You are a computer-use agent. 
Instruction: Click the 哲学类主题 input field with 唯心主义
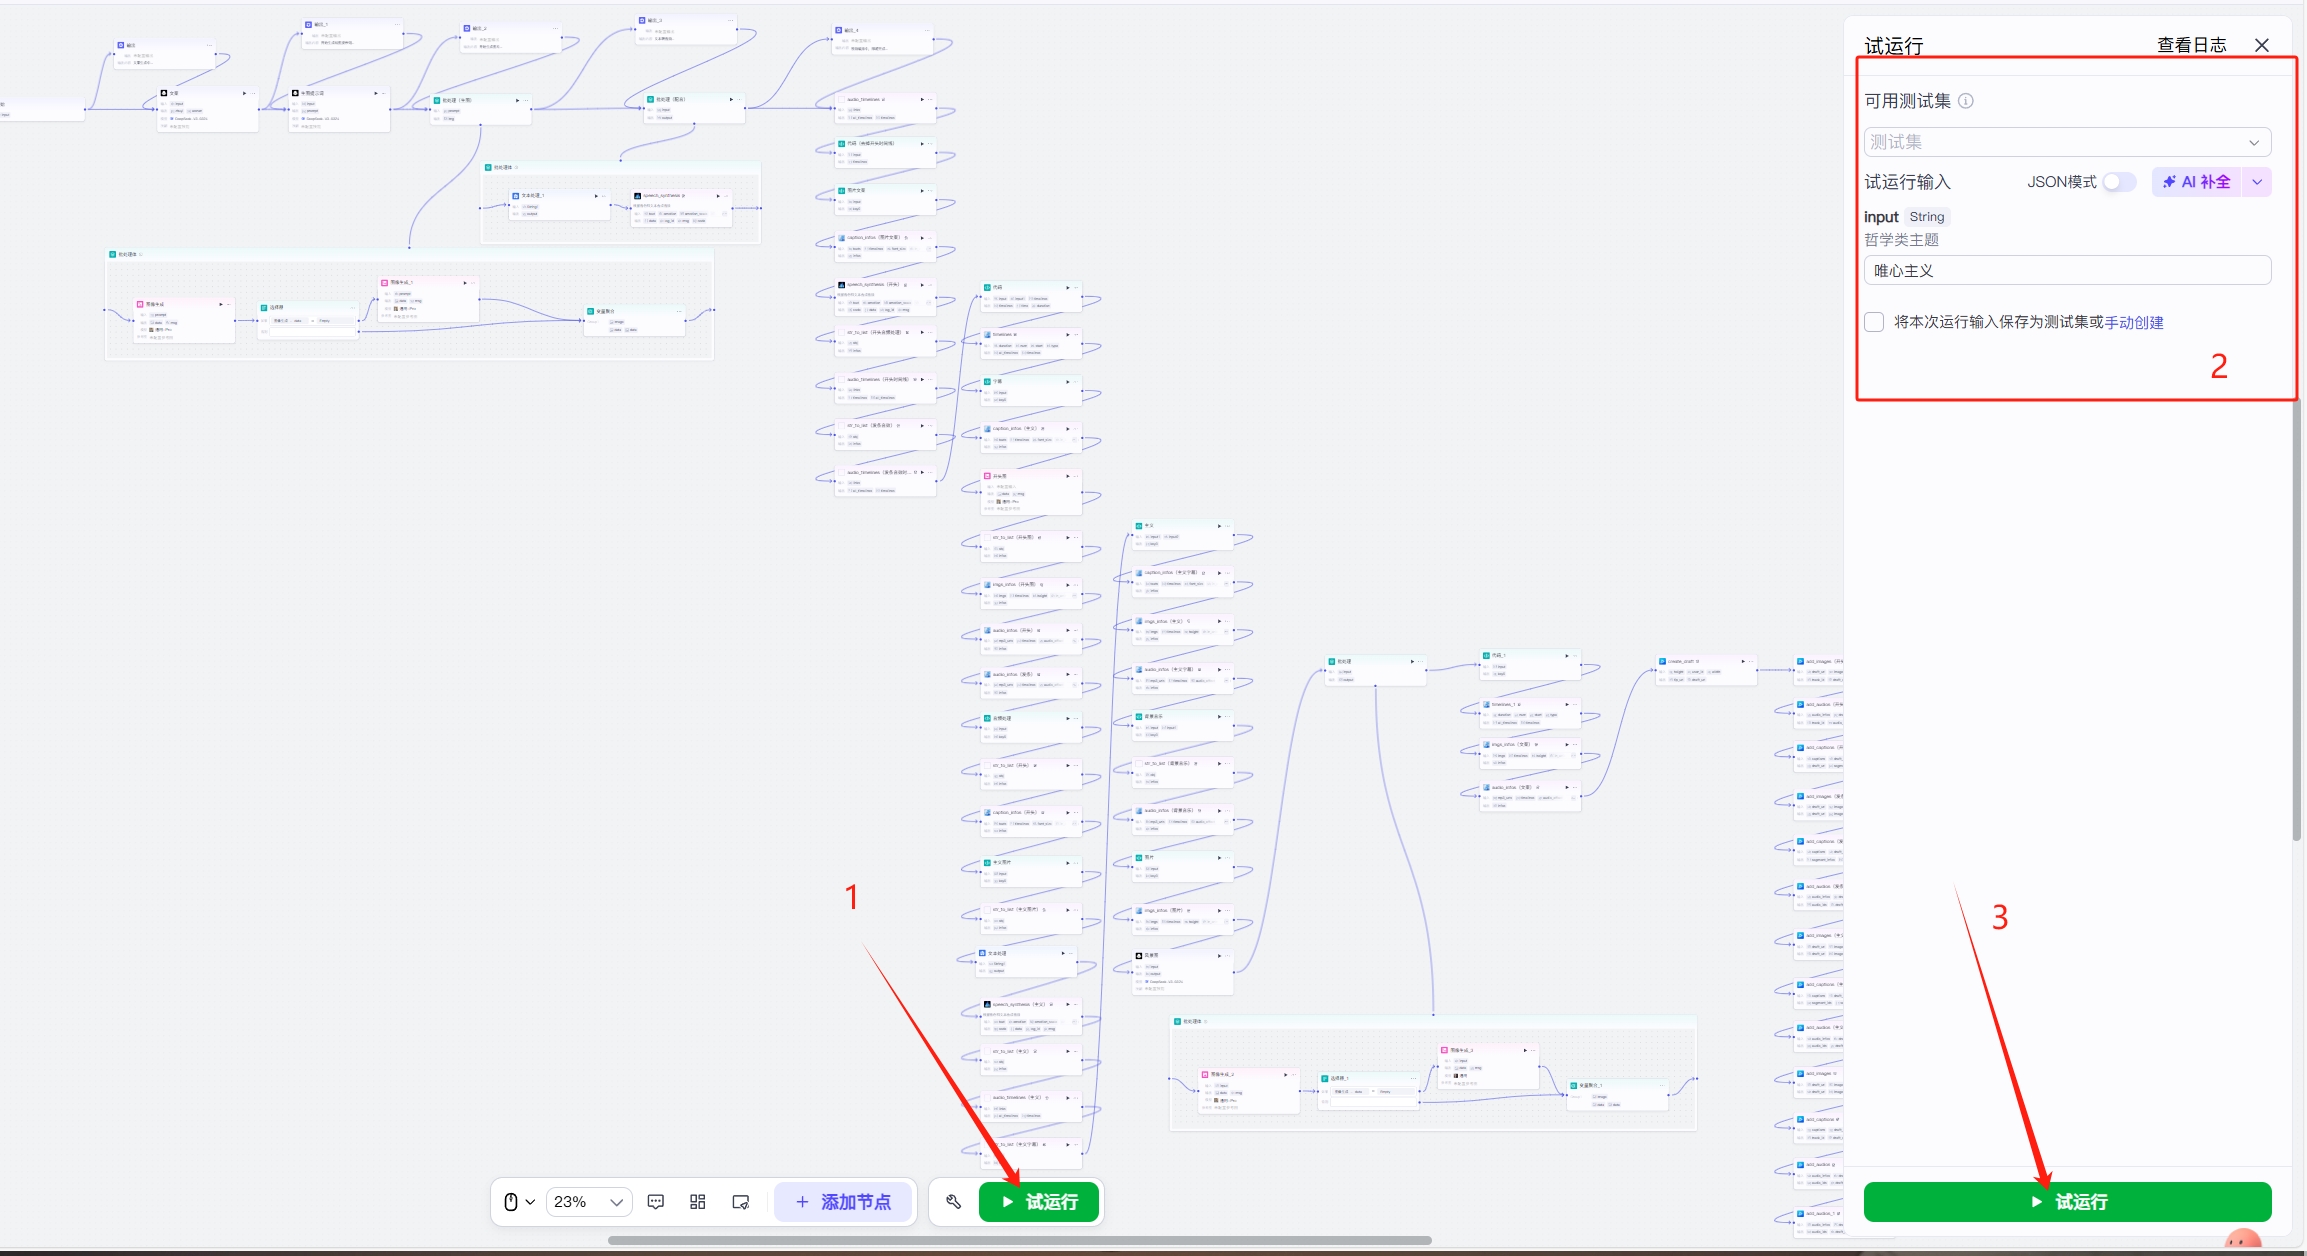click(2067, 271)
